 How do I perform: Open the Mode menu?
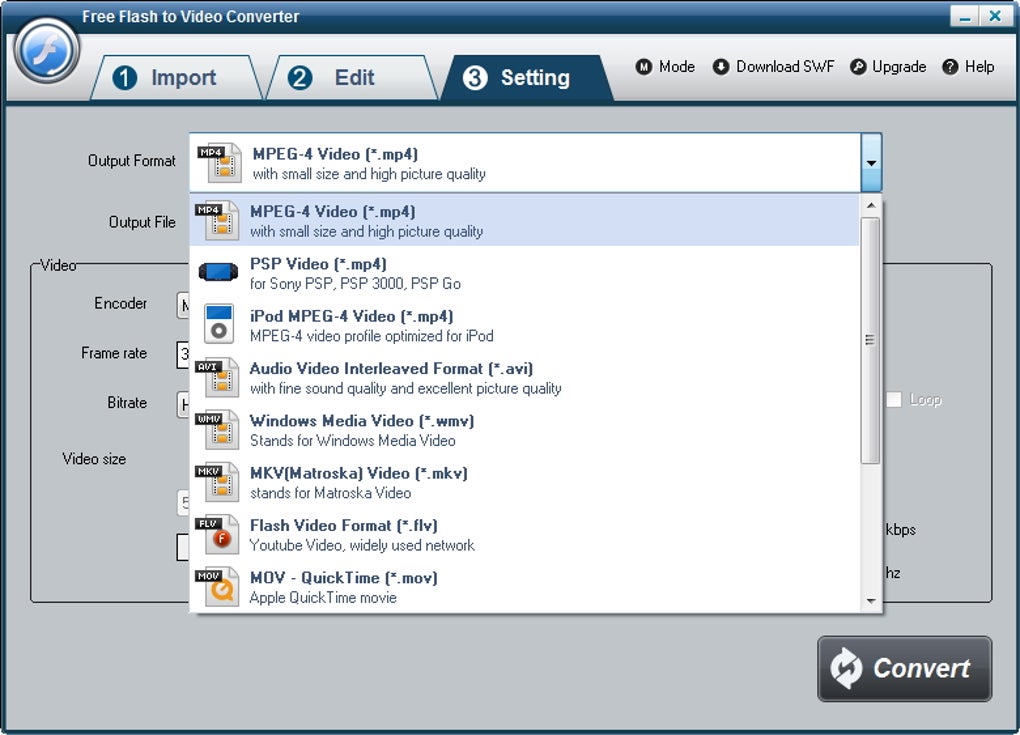[x=665, y=67]
